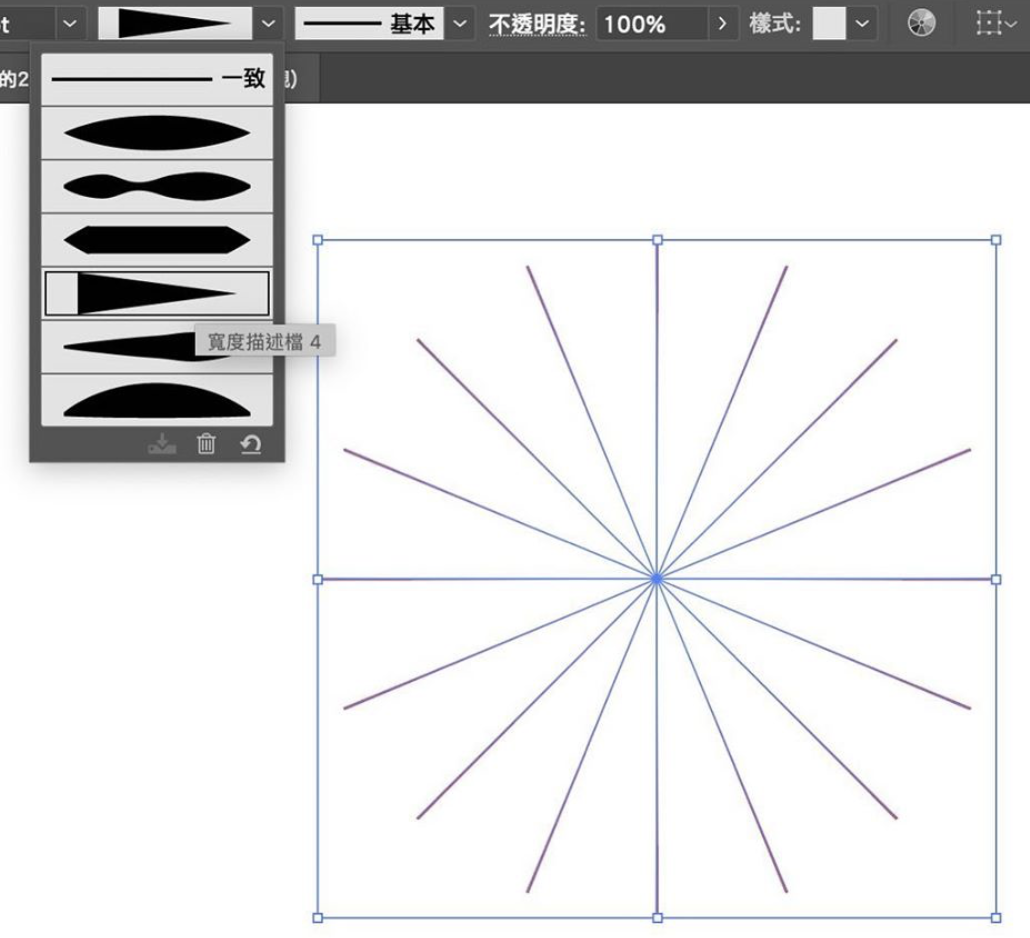Click the bottom-right selection handle

996,918
